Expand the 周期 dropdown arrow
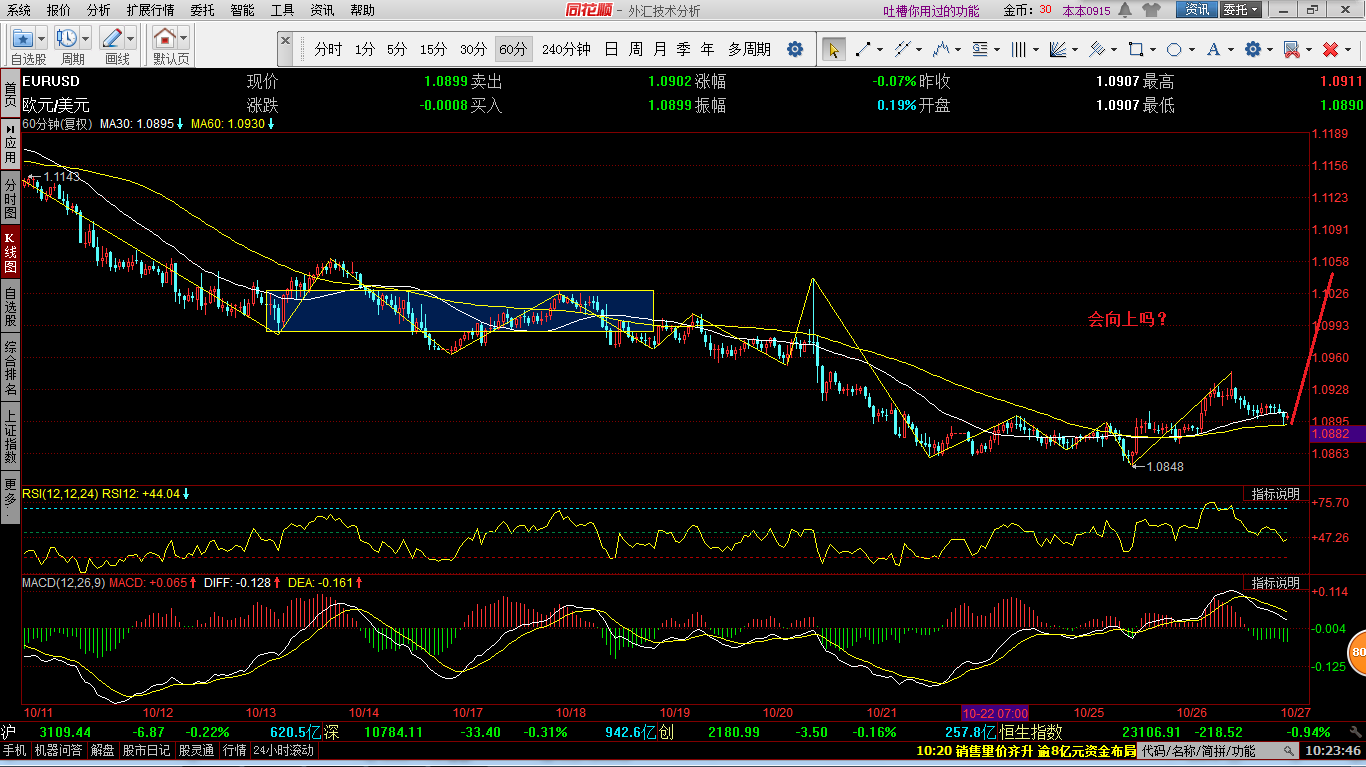This screenshot has height=767, width=1366. point(85,39)
